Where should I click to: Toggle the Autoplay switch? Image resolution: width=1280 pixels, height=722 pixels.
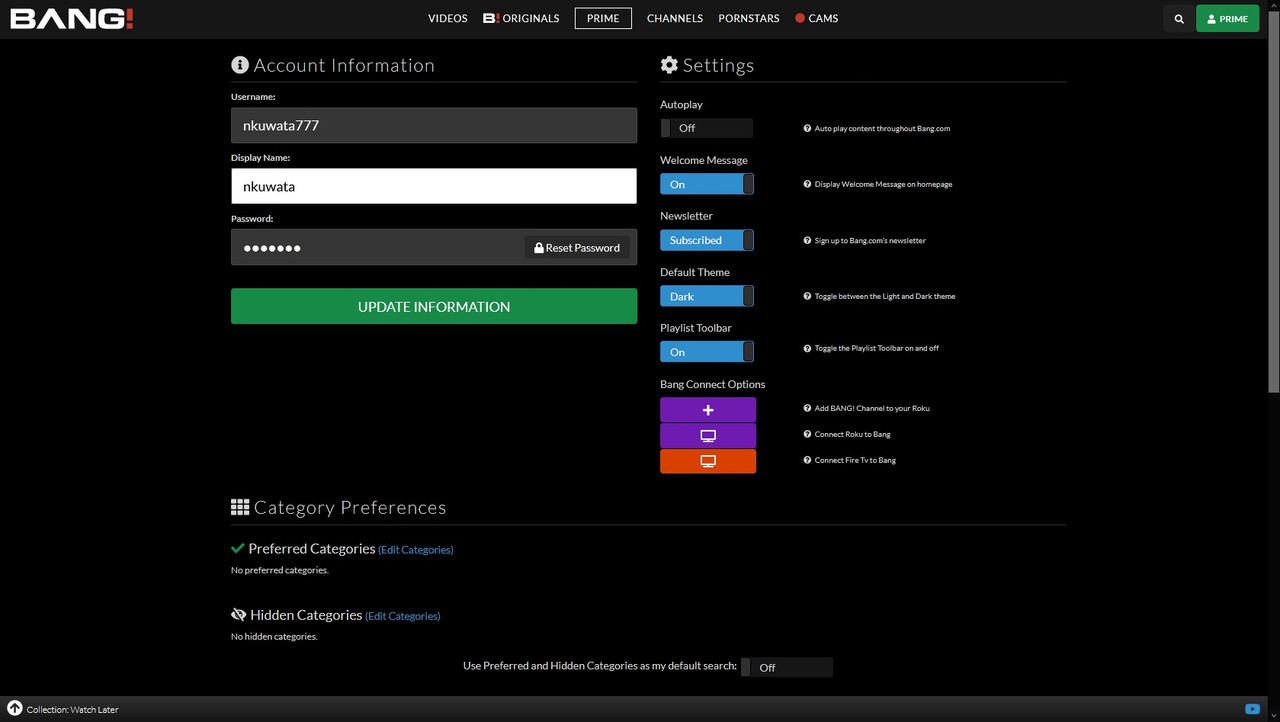[707, 128]
